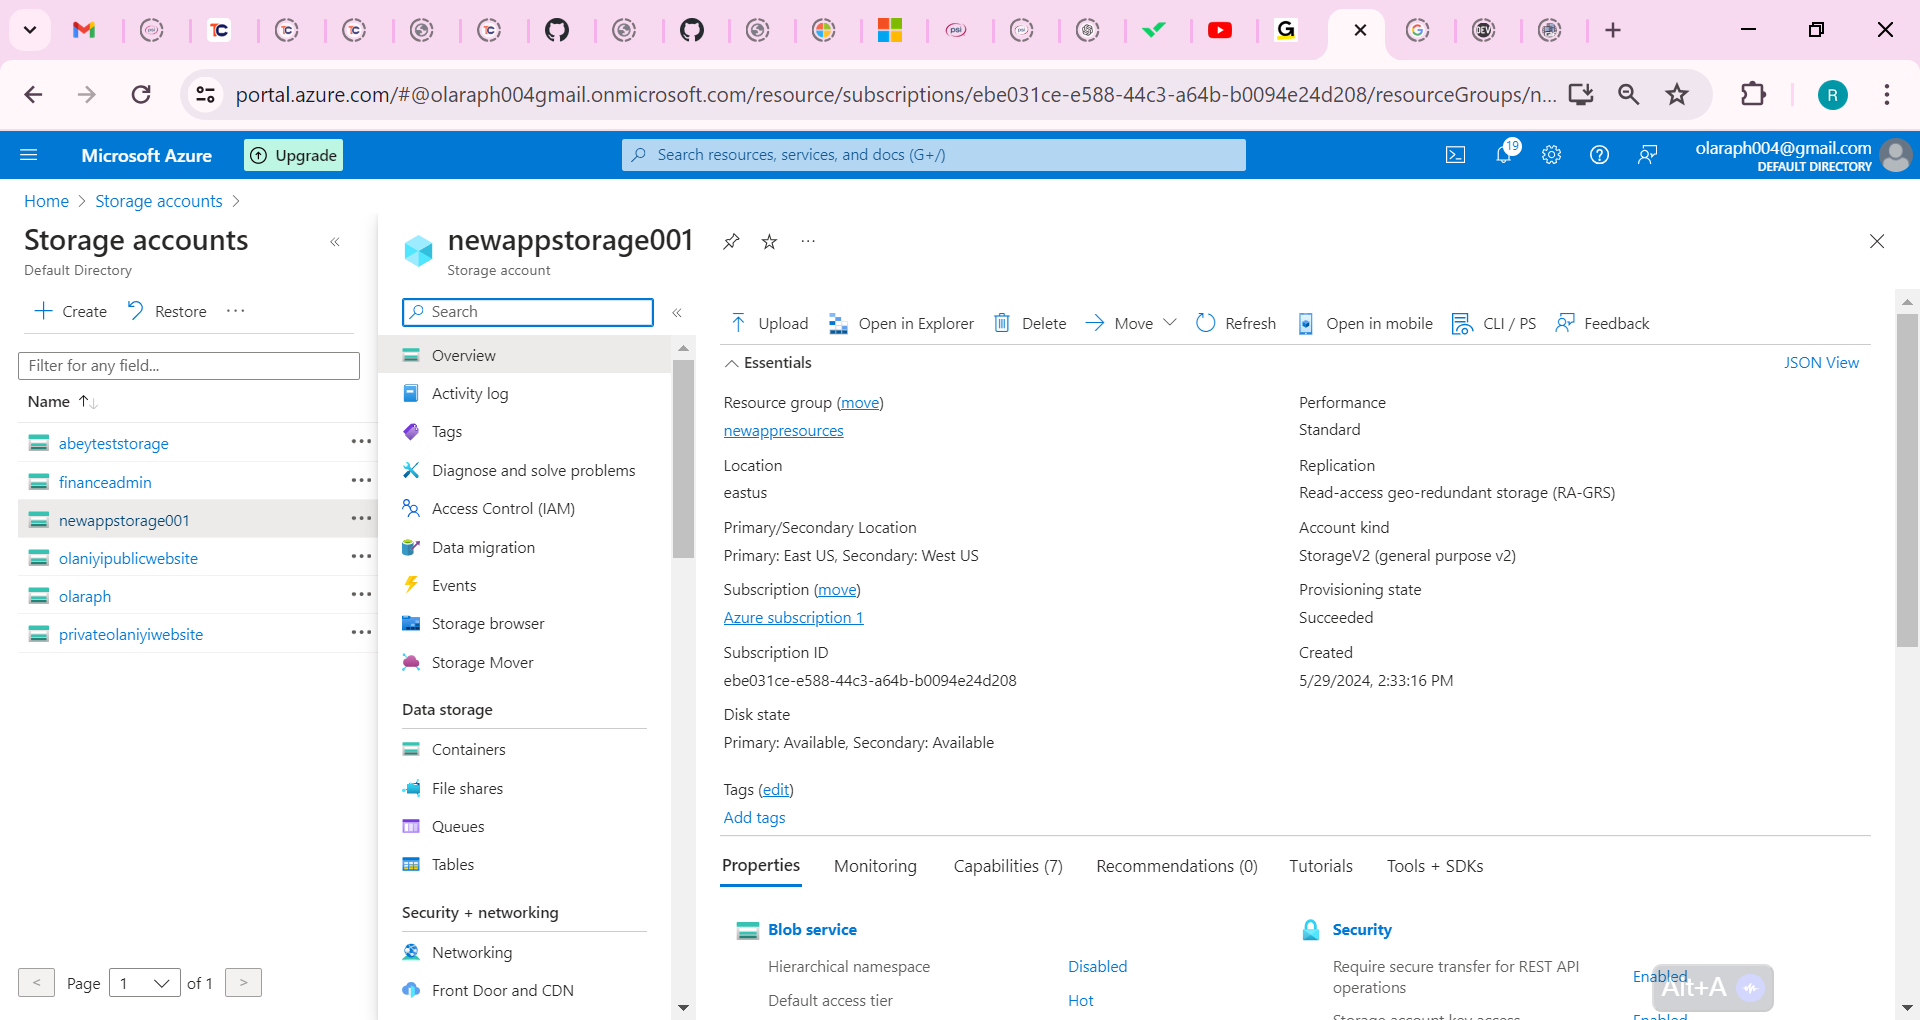Click the account avatar picture

[1895, 155]
